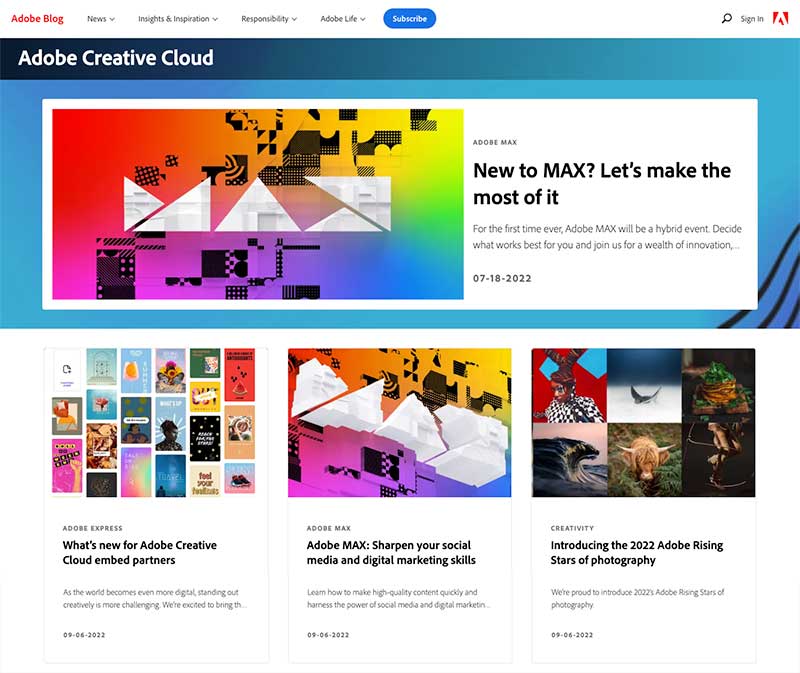The width and height of the screenshot is (800, 673).
Task: Click the 09-06-2022 date on Rising Stars card
Action: pyautogui.click(x=572, y=635)
